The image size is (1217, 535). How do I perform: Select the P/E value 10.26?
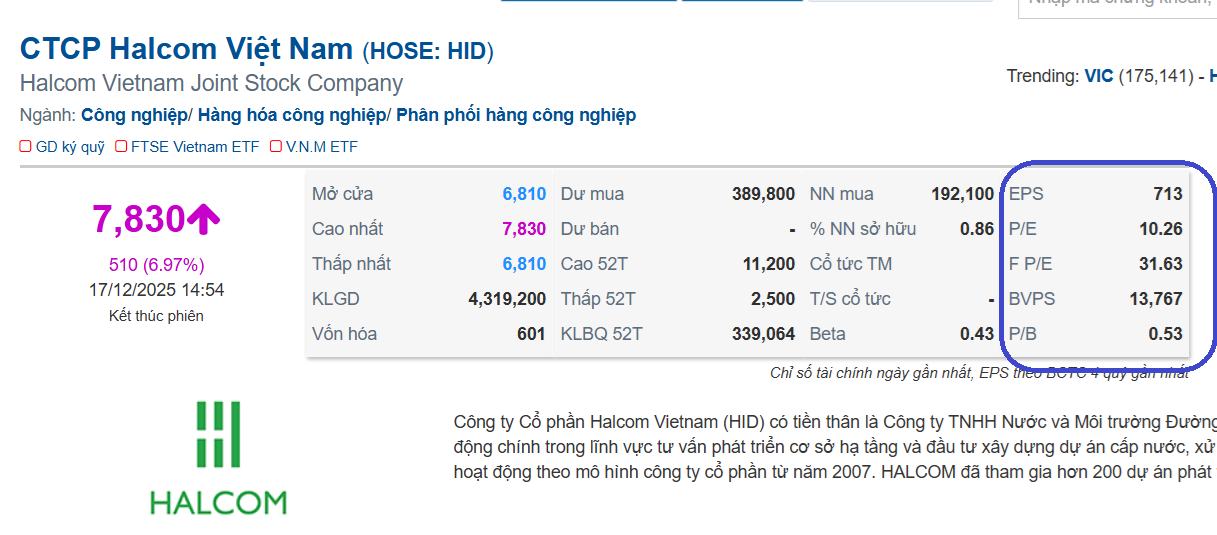[x=1160, y=229]
